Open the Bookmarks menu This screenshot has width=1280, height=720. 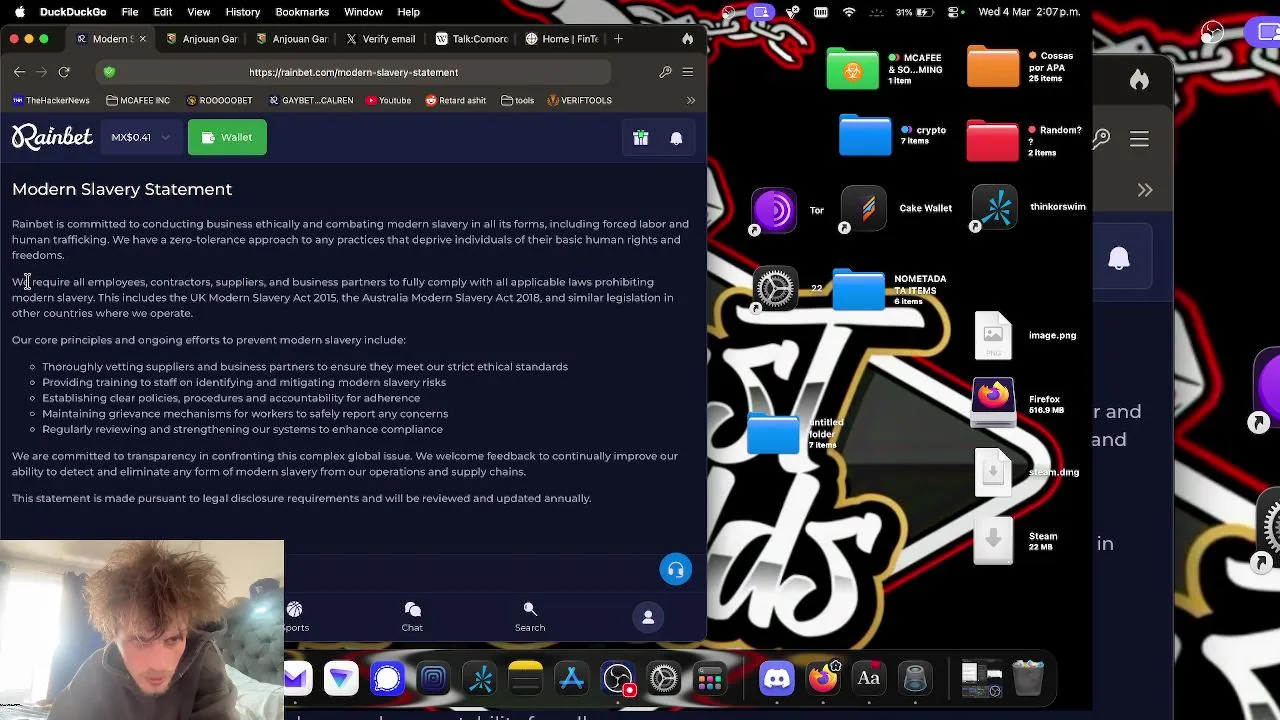302,12
